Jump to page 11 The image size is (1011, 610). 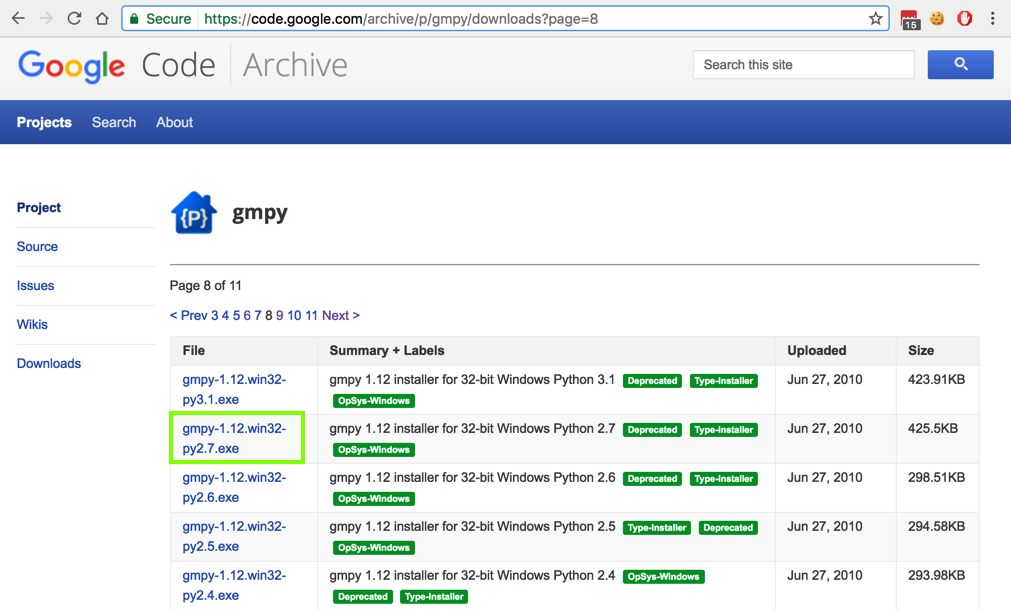[x=311, y=315]
